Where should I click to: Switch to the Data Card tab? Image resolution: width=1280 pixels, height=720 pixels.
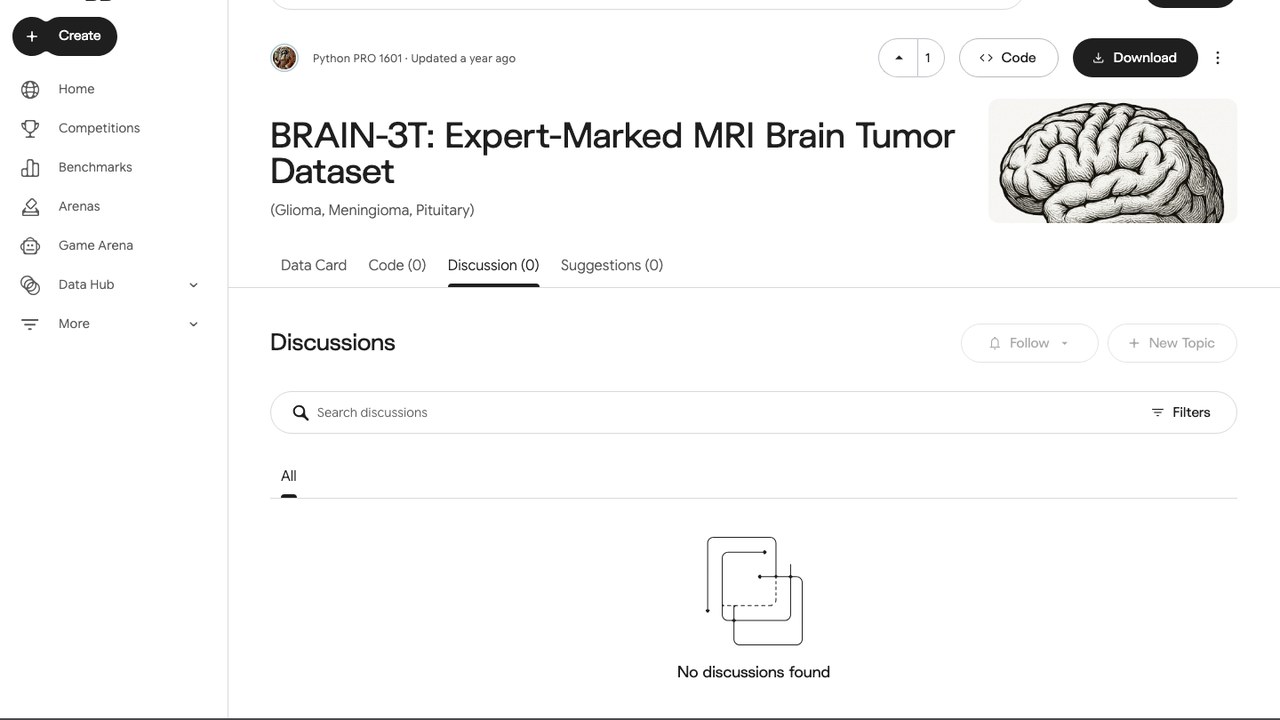[314, 265]
